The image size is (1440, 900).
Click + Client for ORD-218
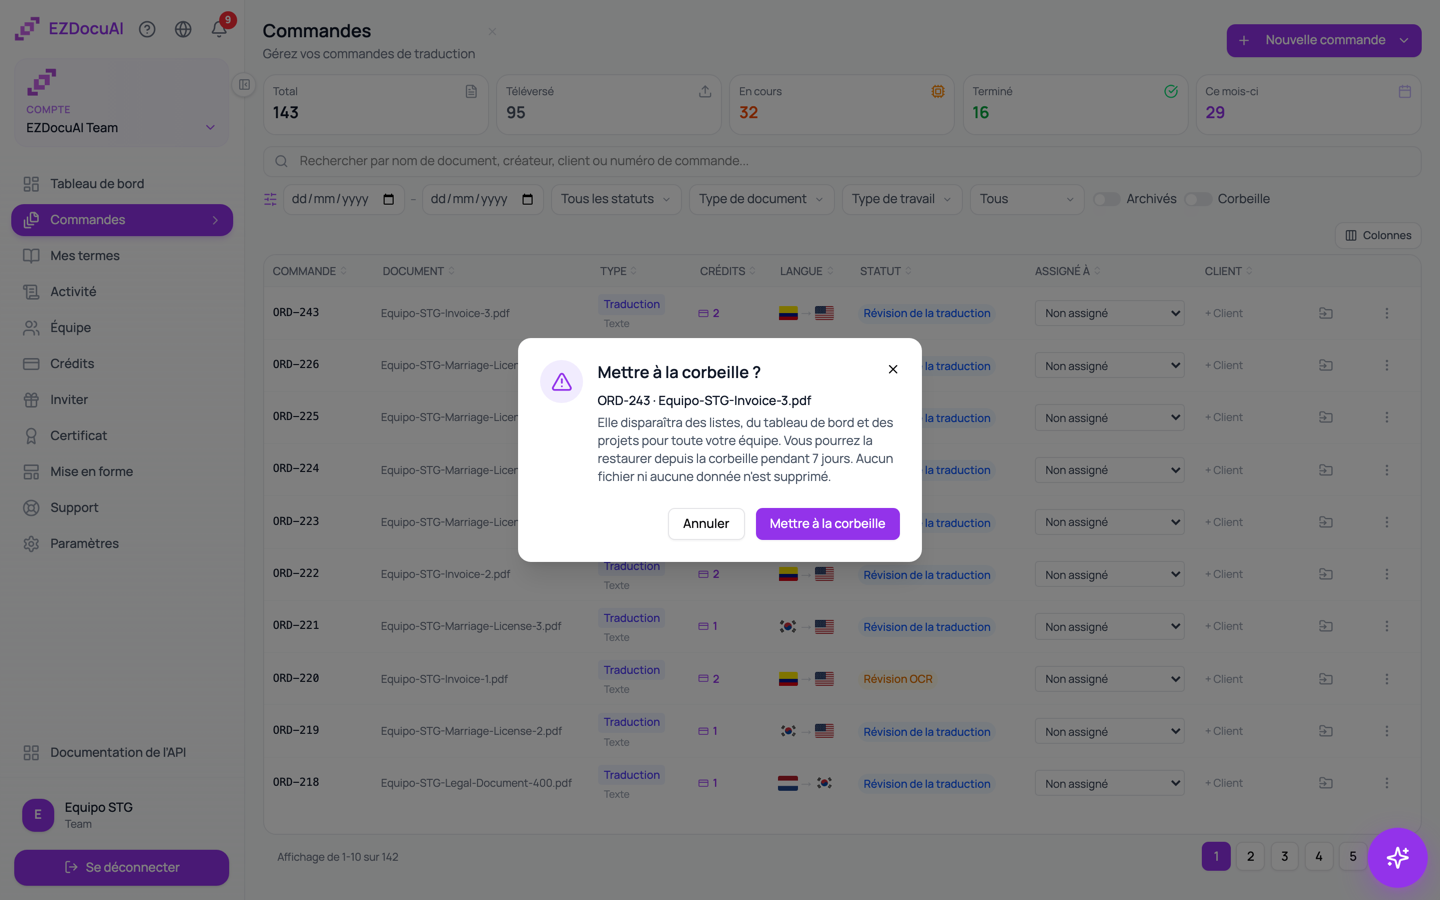coord(1224,783)
